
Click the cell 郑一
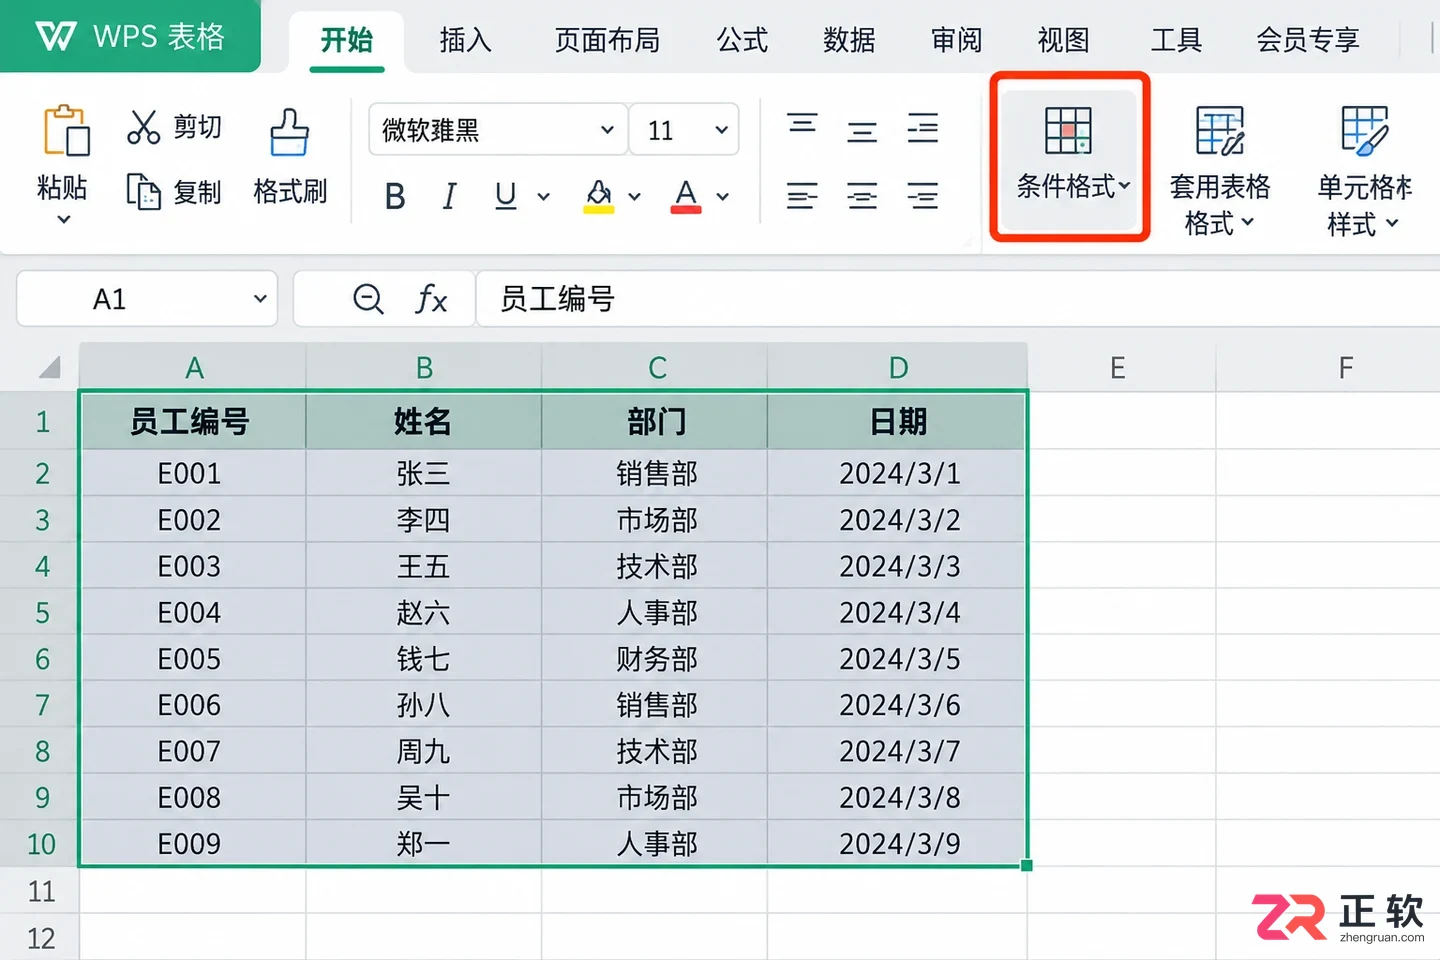(424, 844)
